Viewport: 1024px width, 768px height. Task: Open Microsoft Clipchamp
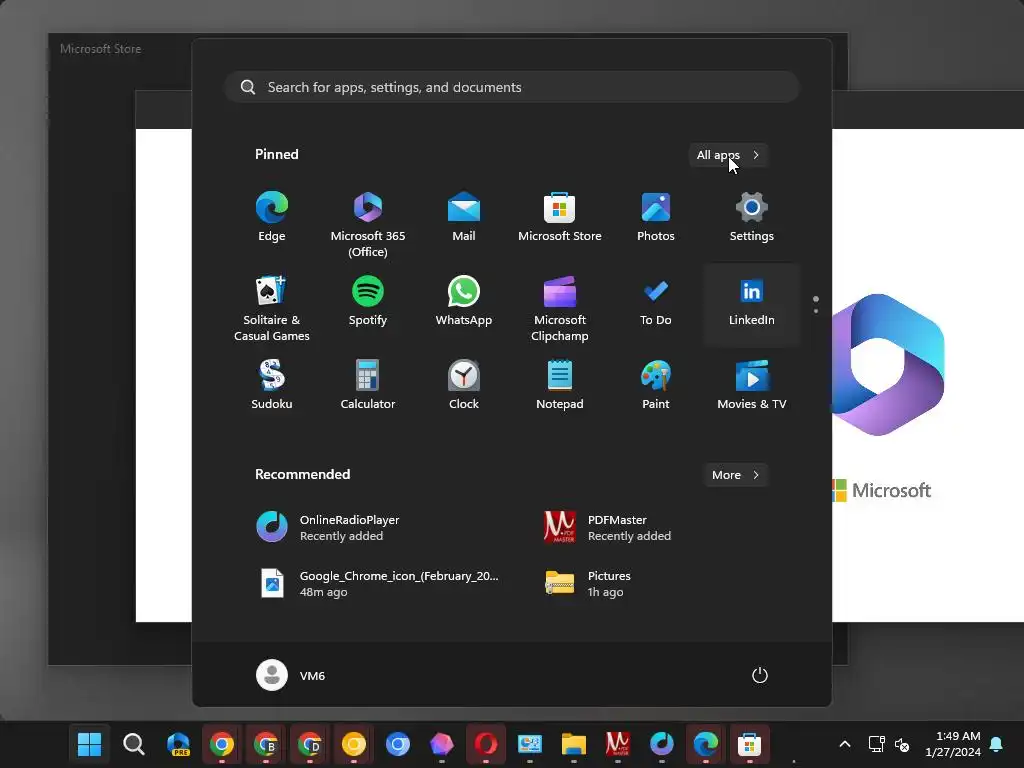560,307
